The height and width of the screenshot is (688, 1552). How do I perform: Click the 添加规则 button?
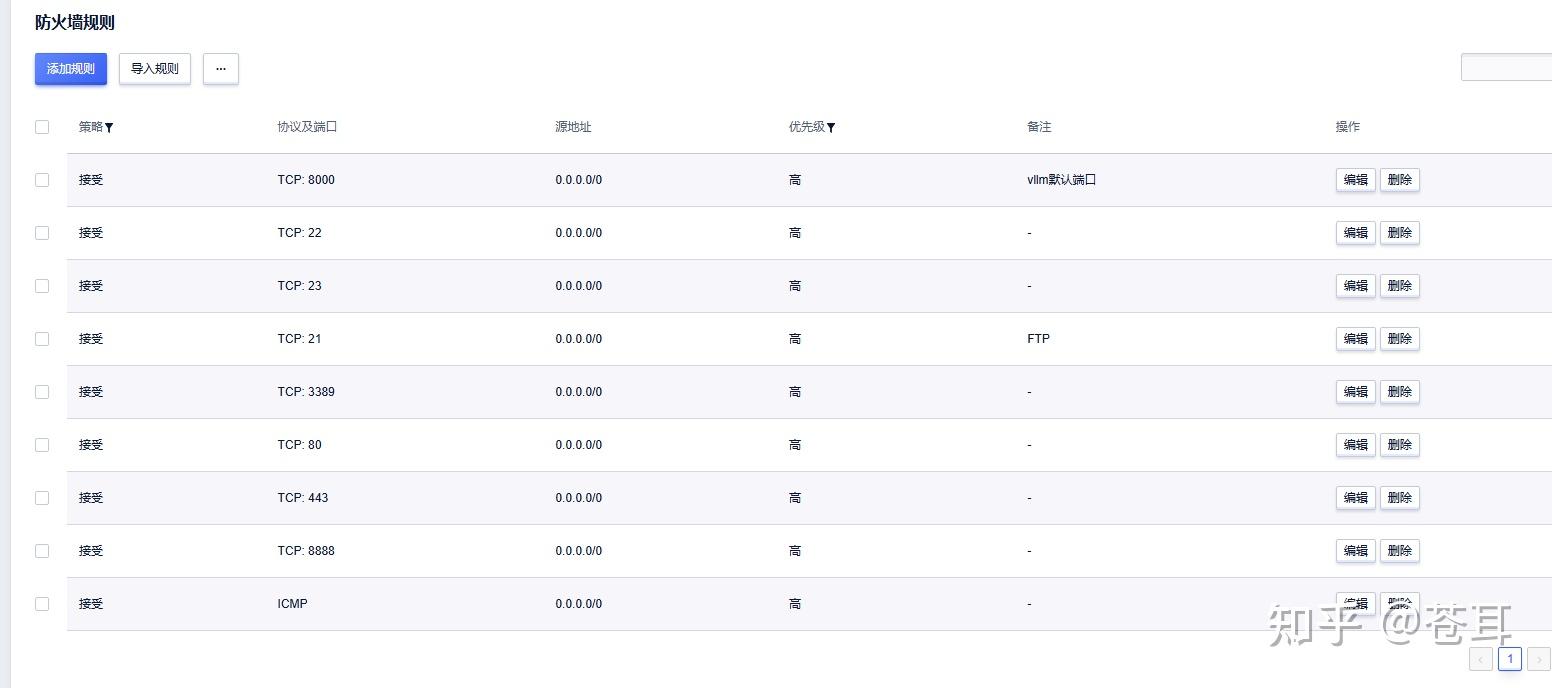pos(71,69)
